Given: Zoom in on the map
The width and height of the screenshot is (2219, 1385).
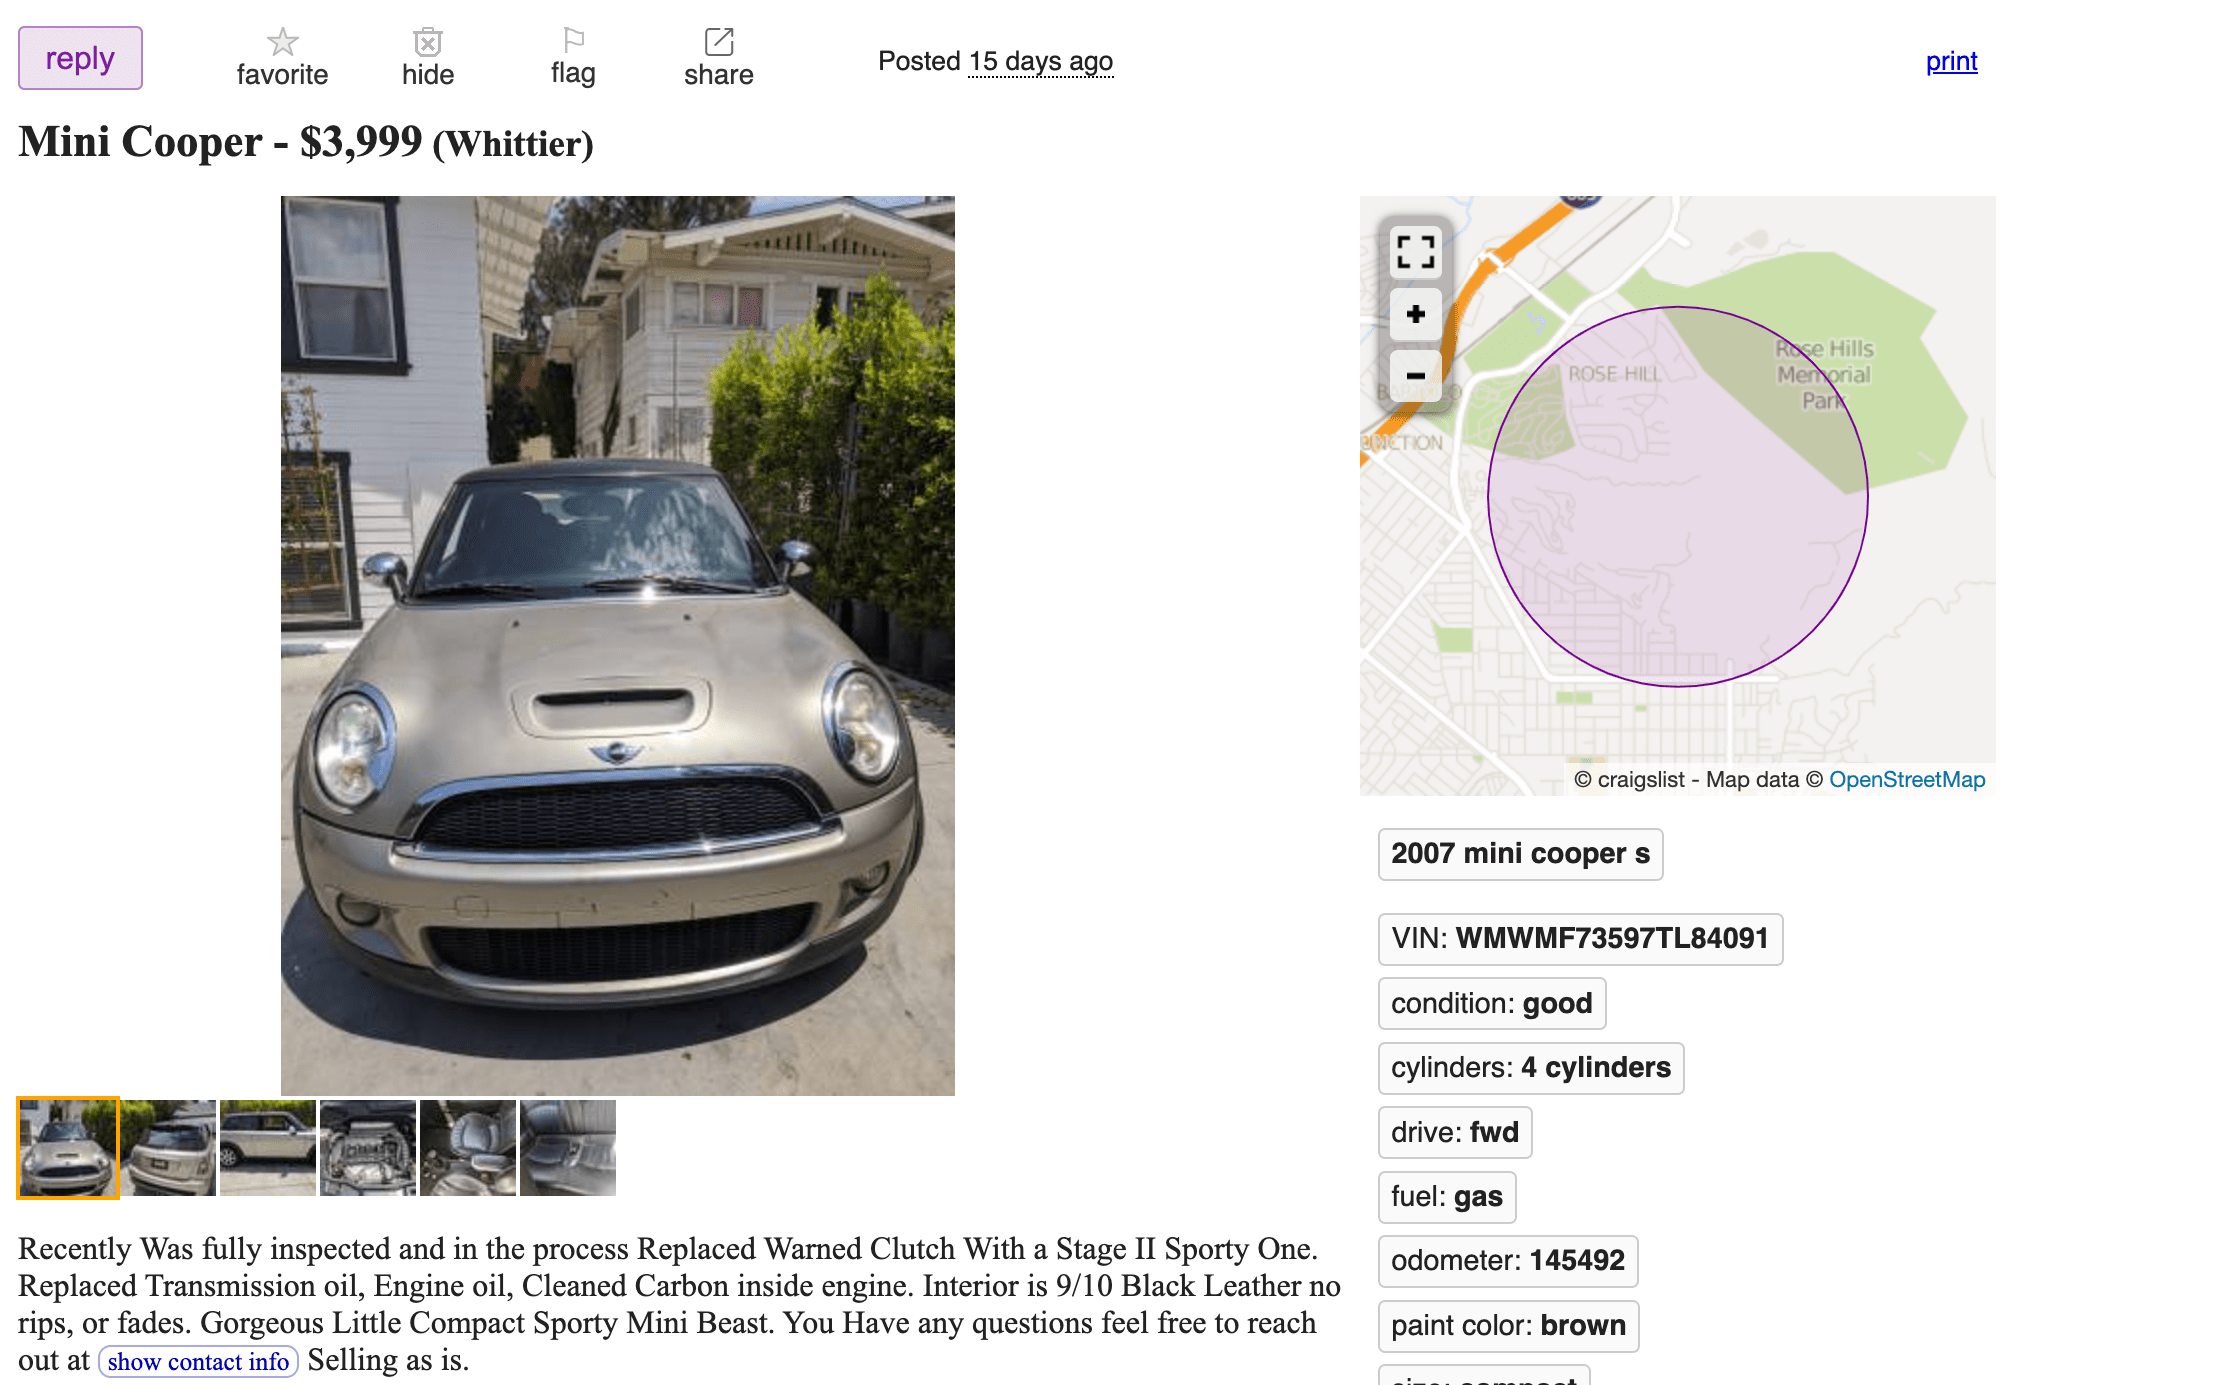Looking at the screenshot, I should pos(1415,314).
